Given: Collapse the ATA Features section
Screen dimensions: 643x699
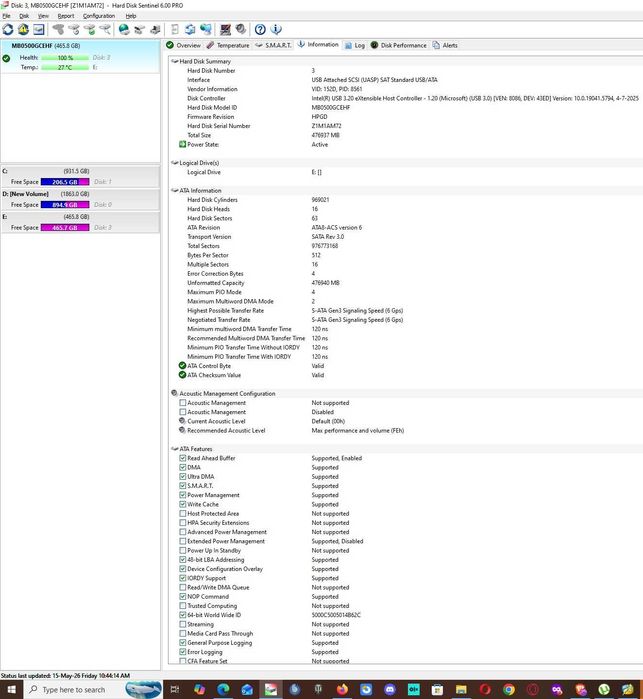Looking at the screenshot, I should 175,448.
